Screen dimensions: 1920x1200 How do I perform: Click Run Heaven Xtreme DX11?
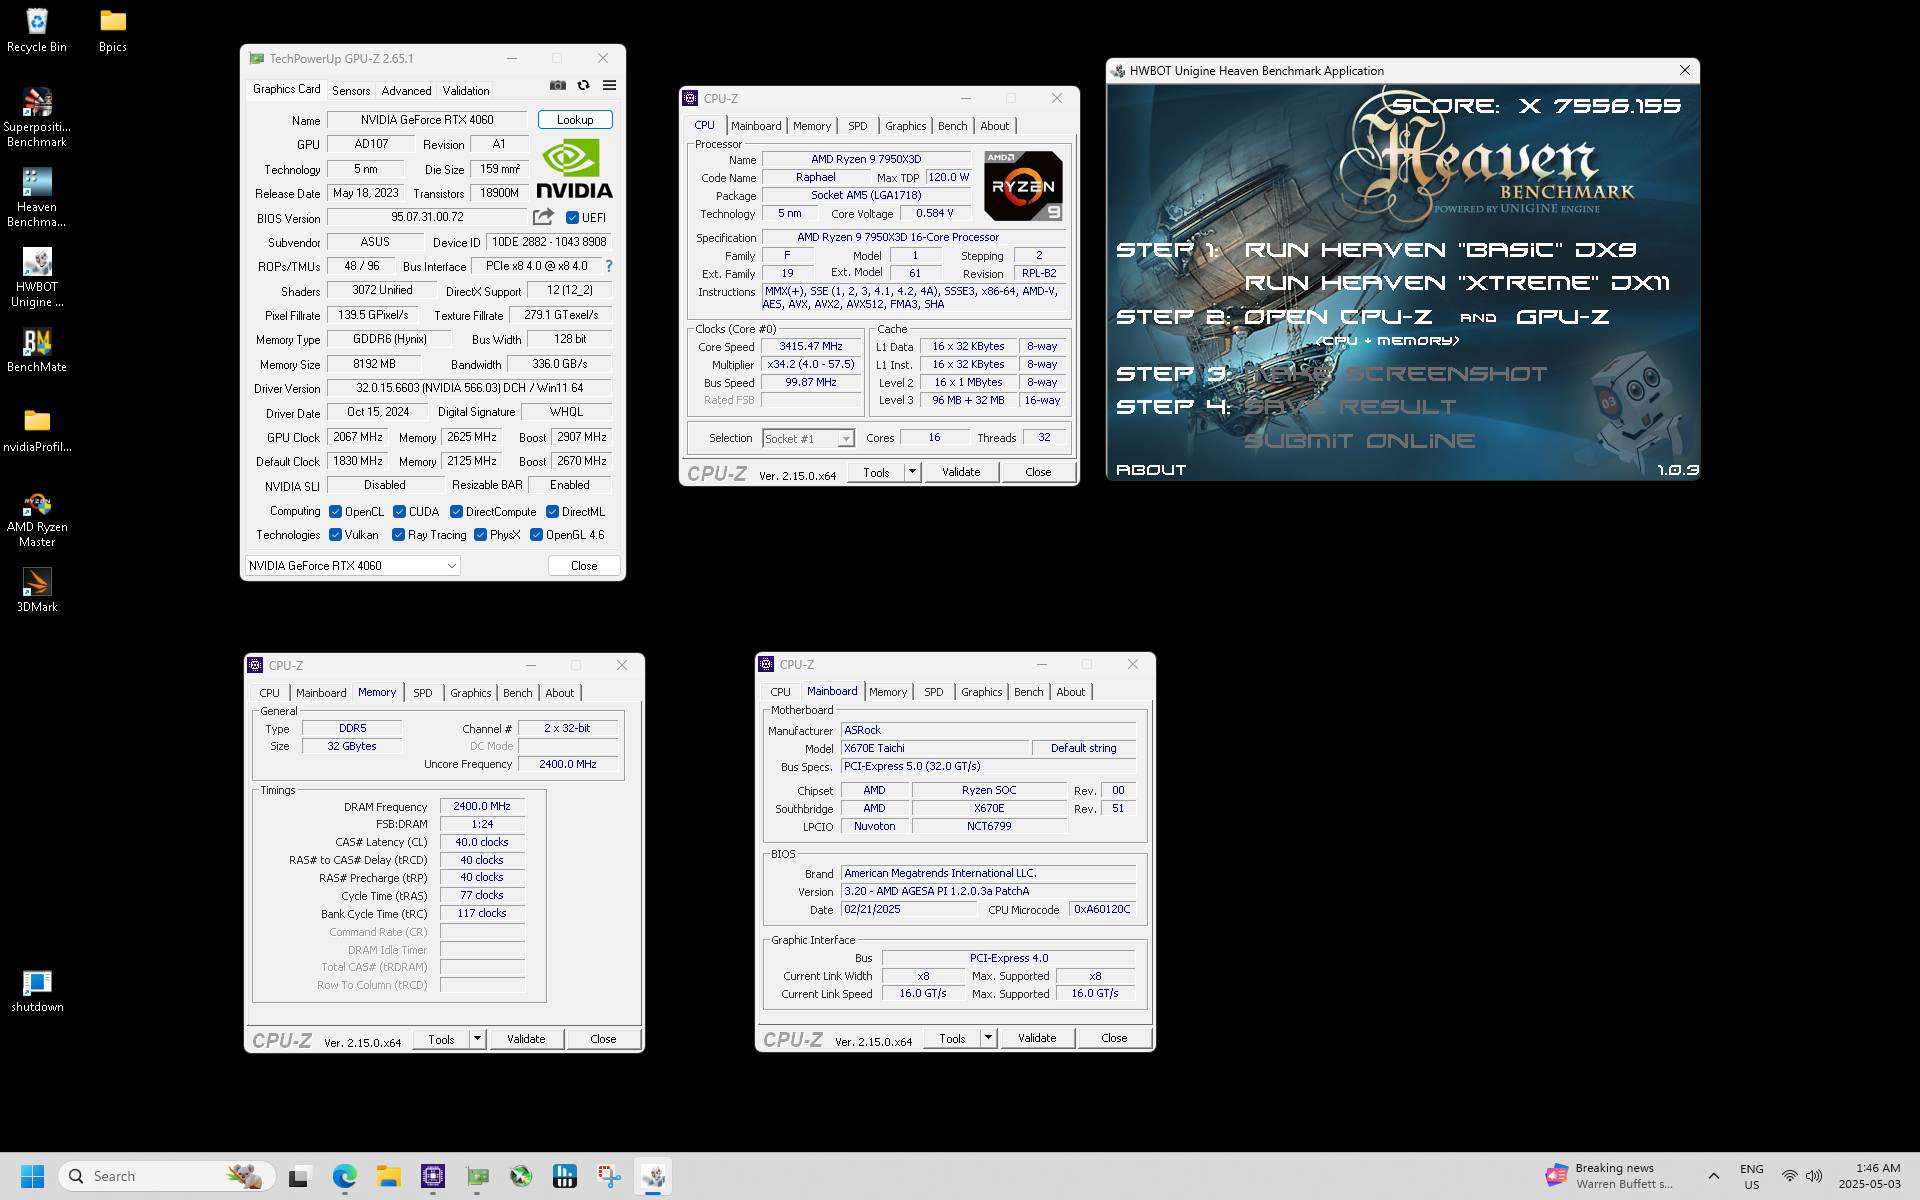click(1457, 283)
